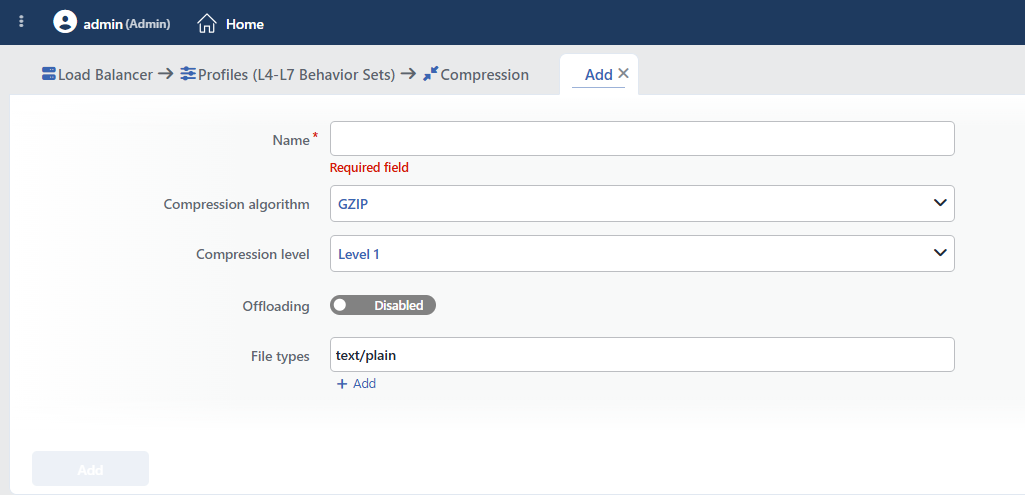Open the three-dot vertical menu icon
This screenshot has width=1025, height=495.
[22, 22]
